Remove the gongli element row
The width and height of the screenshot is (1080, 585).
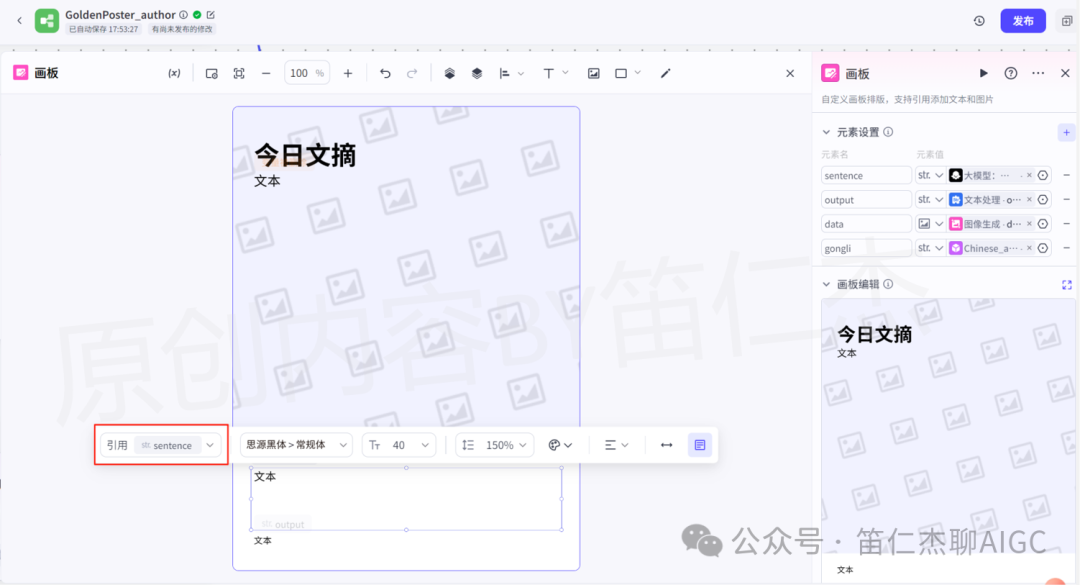click(1066, 247)
